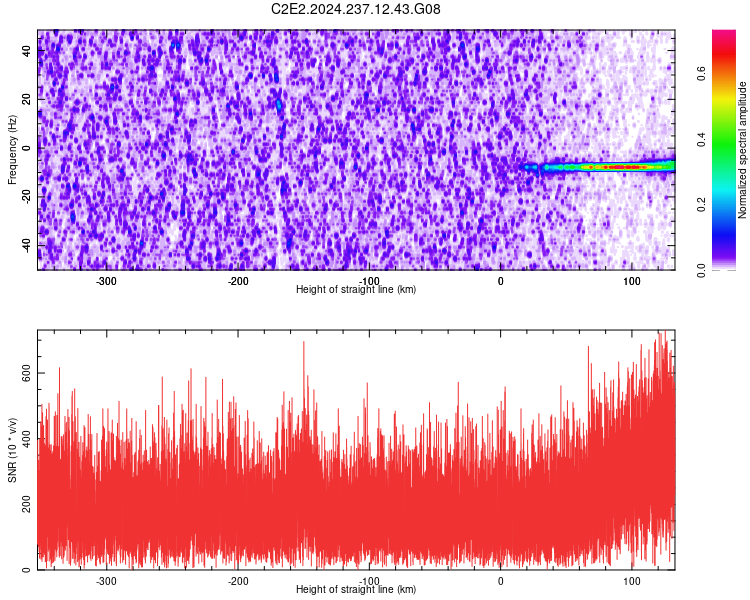Click the 100 tick under the spectrogram
The height and width of the screenshot is (600, 750).
pos(632,281)
